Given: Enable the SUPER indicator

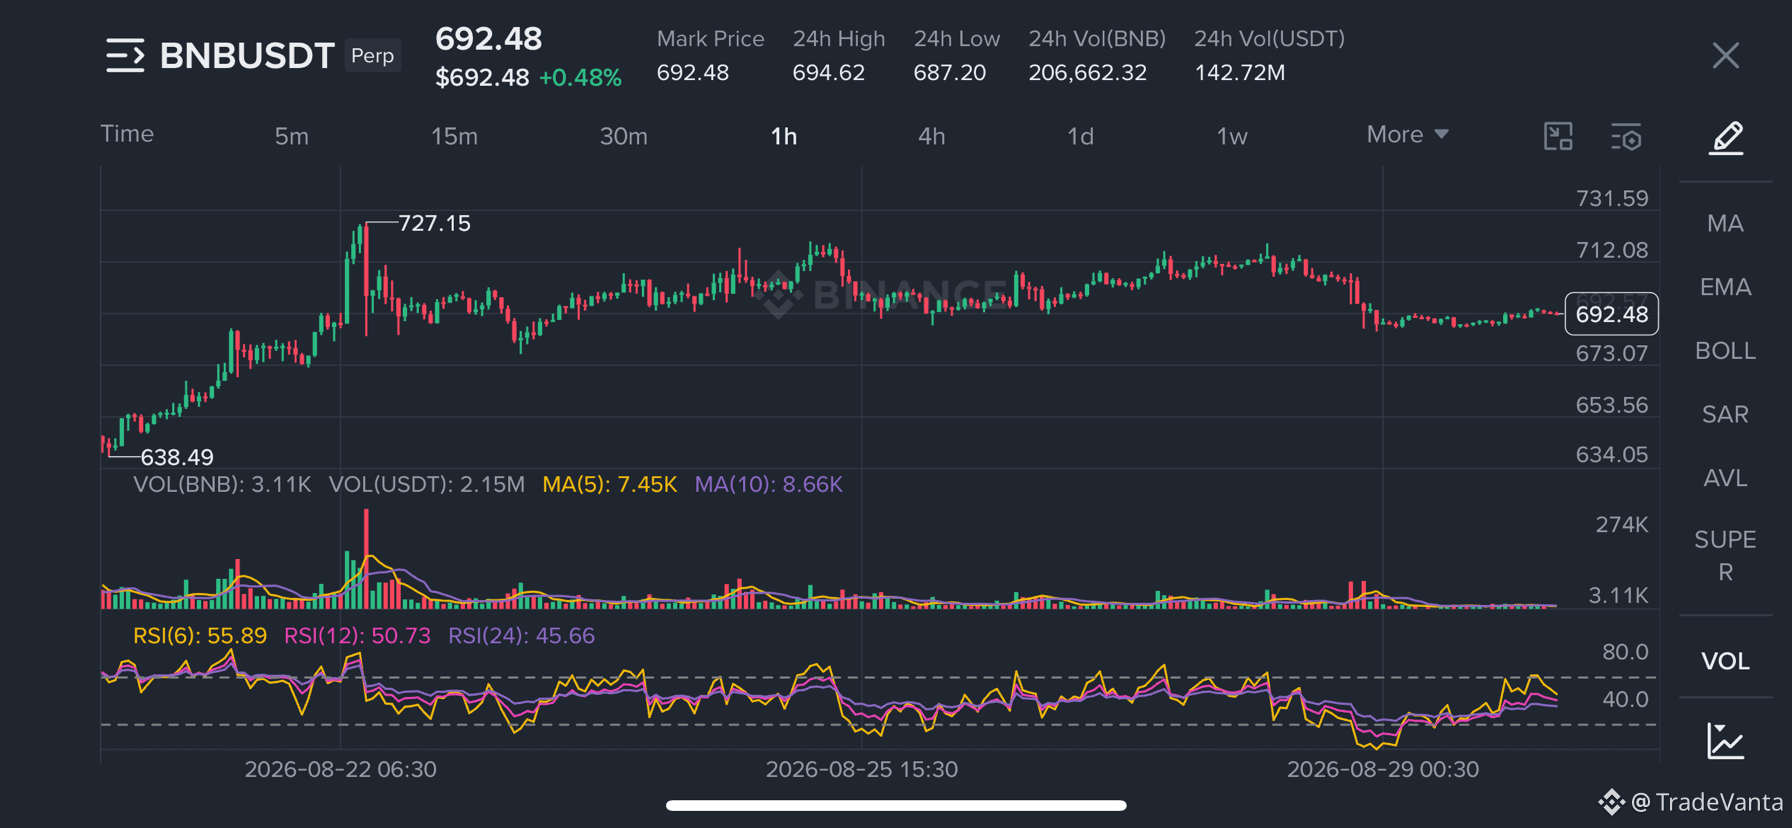Looking at the screenshot, I should pos(1725,555).
